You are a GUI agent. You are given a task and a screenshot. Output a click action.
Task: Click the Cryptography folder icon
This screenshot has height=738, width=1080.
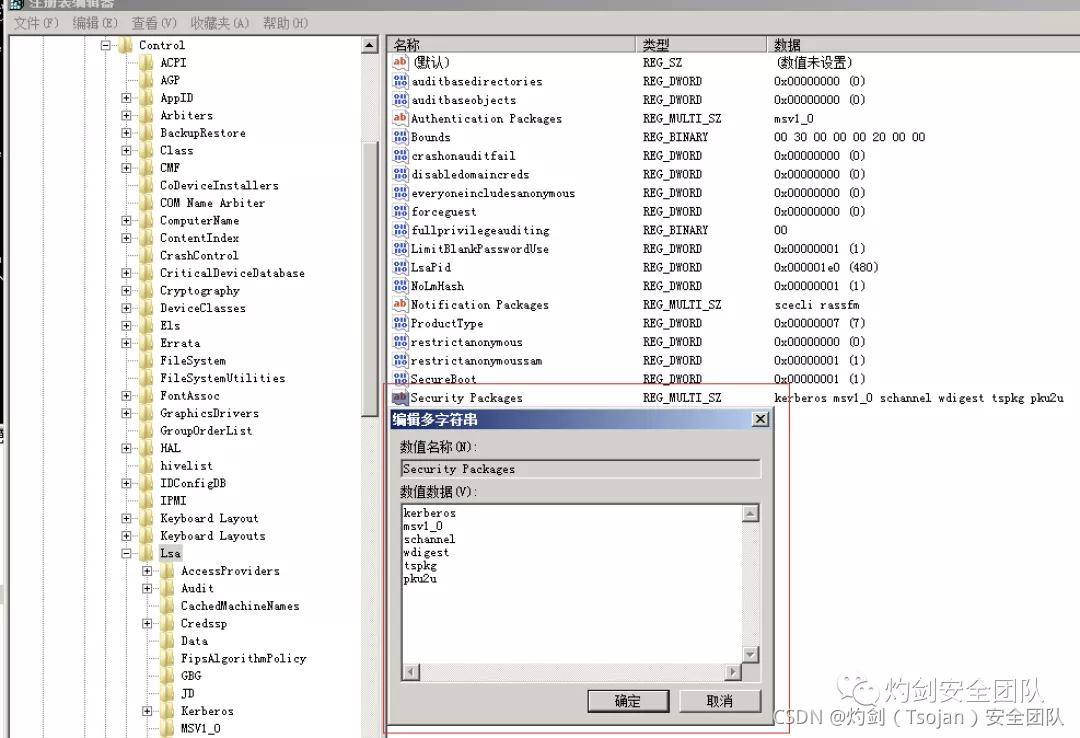click(146, 290)
